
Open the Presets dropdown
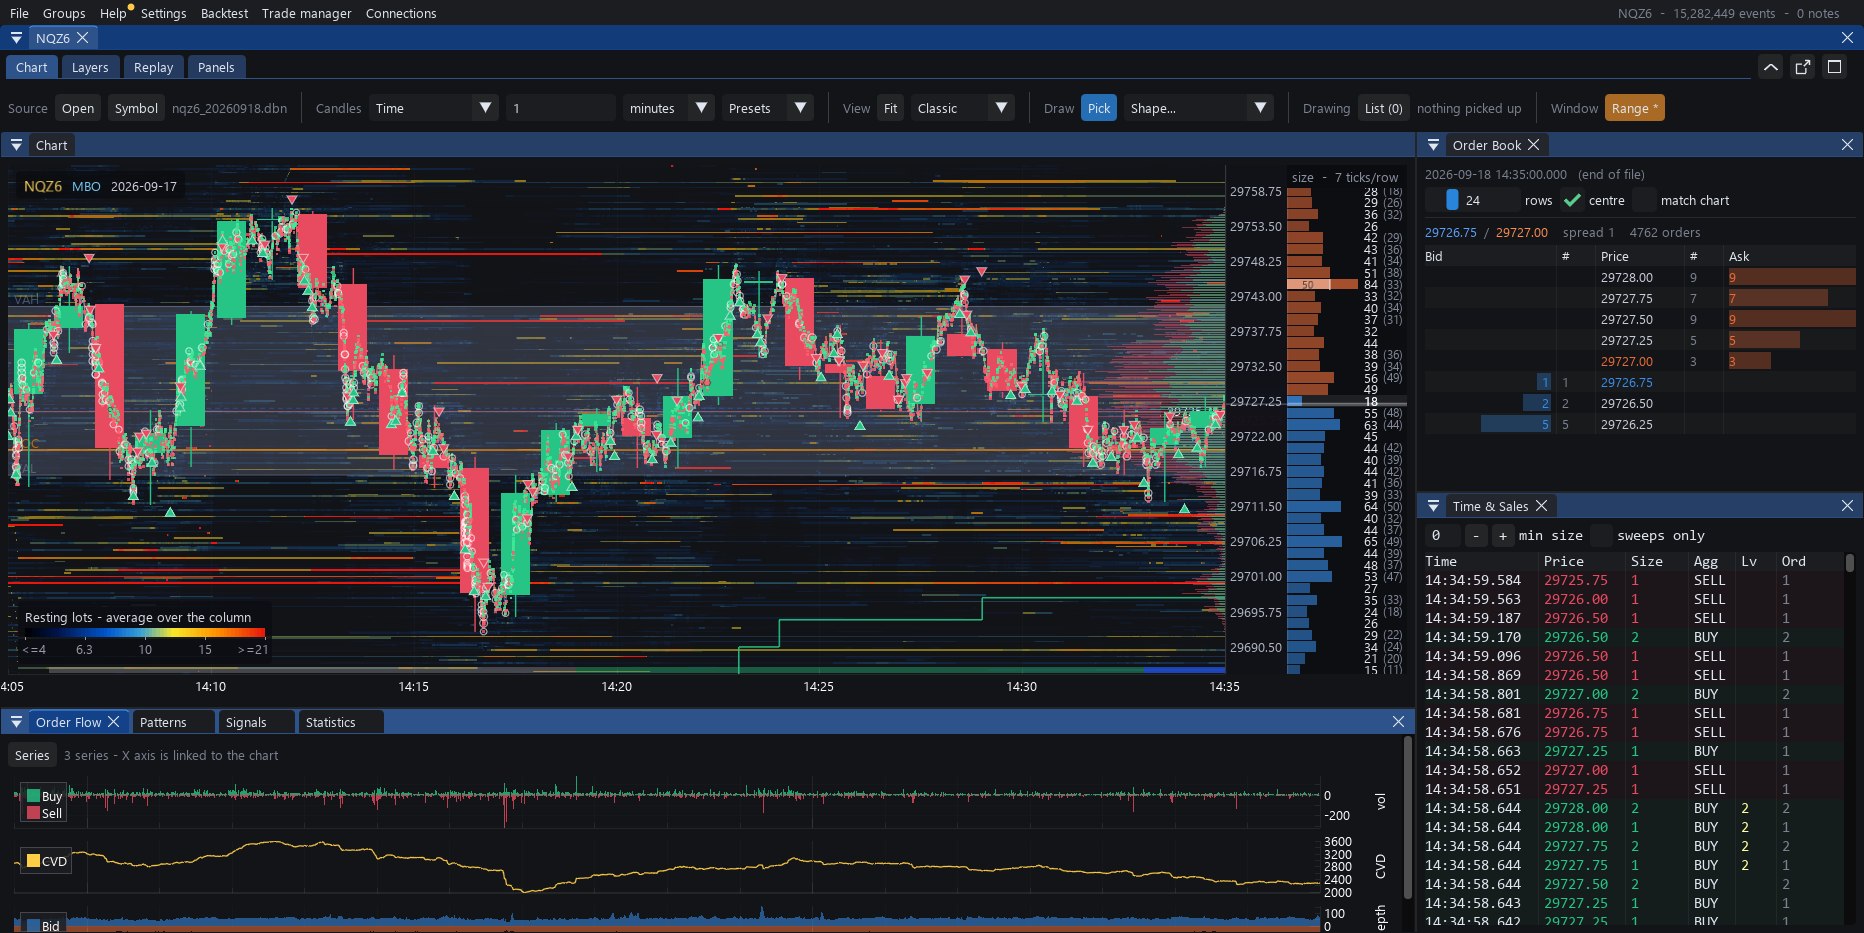click(767, 108)
